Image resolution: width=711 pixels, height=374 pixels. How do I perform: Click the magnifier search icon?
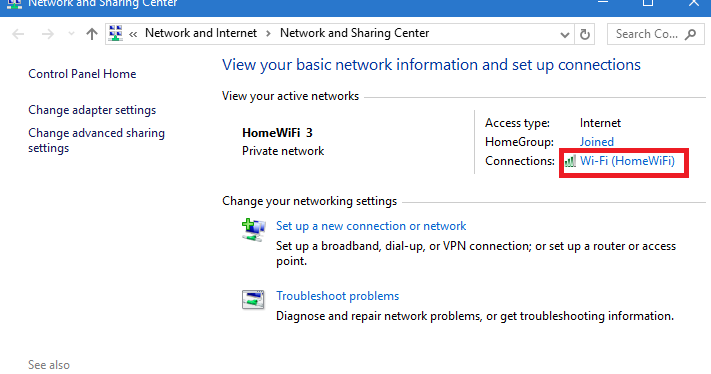click(x=691, y=34)
